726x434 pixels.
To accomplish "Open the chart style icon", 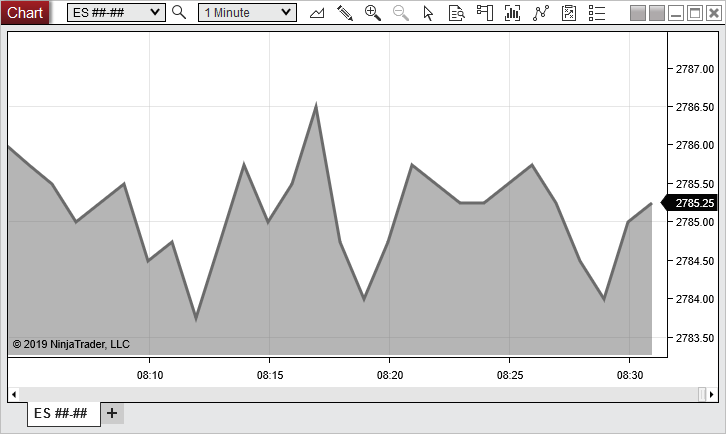I will (317, 13).
